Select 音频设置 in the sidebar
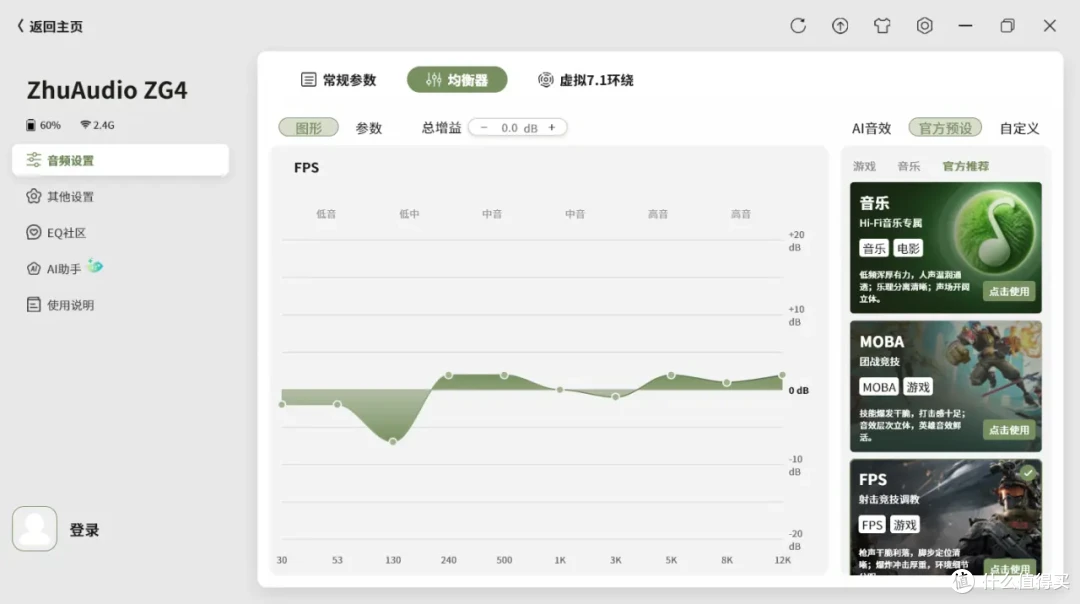This screenshot has width=1080, height=604. (121, 160)
